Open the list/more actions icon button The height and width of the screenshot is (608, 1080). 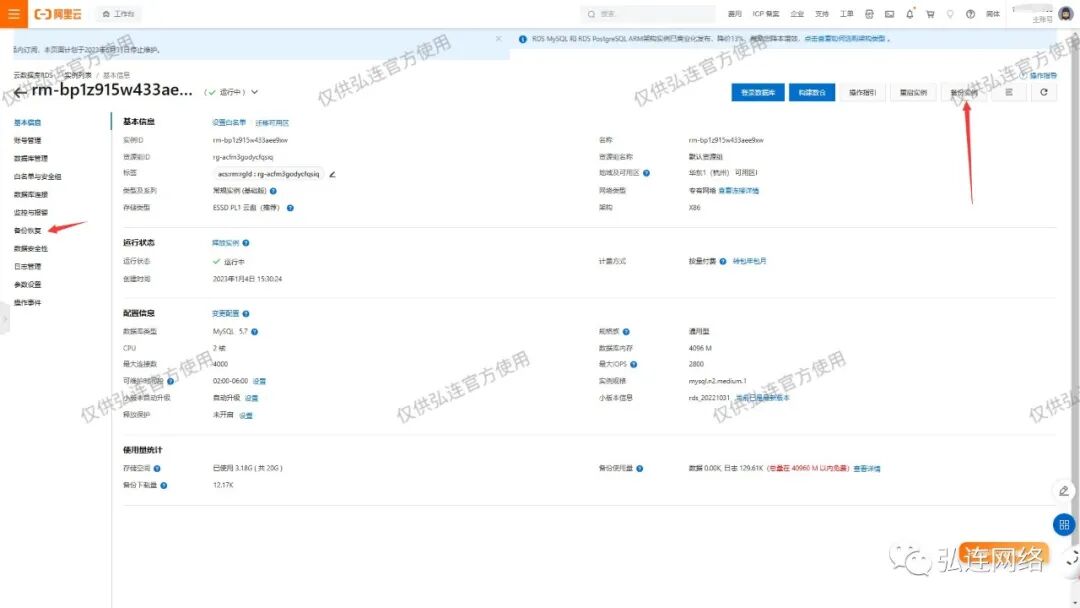click(x=1009, y=92)
